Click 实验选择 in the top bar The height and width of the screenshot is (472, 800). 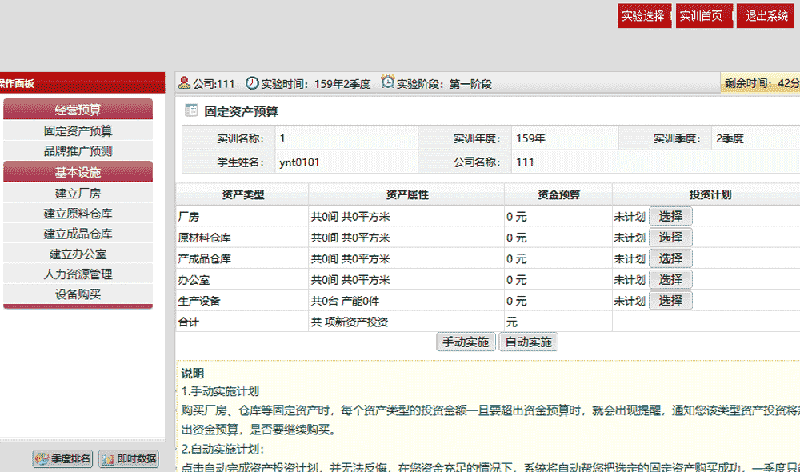(x=642, y=17)
